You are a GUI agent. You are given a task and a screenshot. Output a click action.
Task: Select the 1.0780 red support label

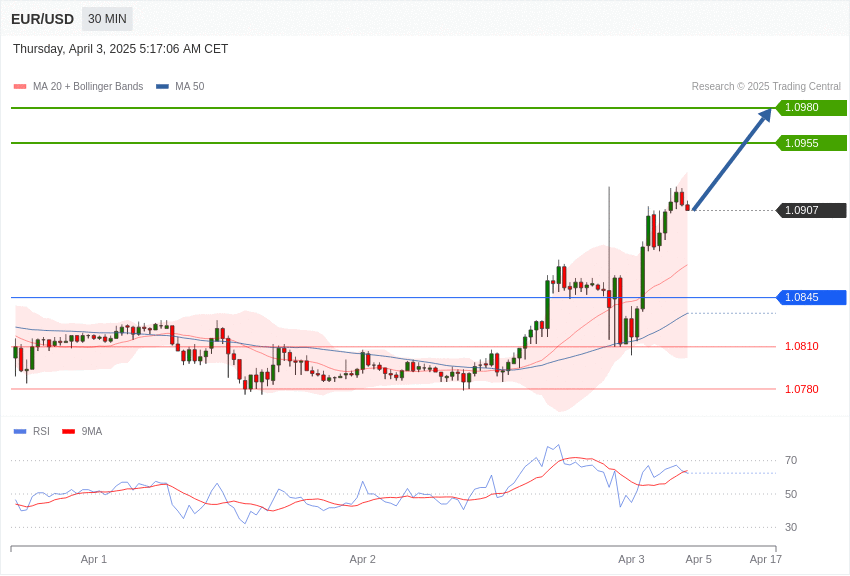(801, 389)
